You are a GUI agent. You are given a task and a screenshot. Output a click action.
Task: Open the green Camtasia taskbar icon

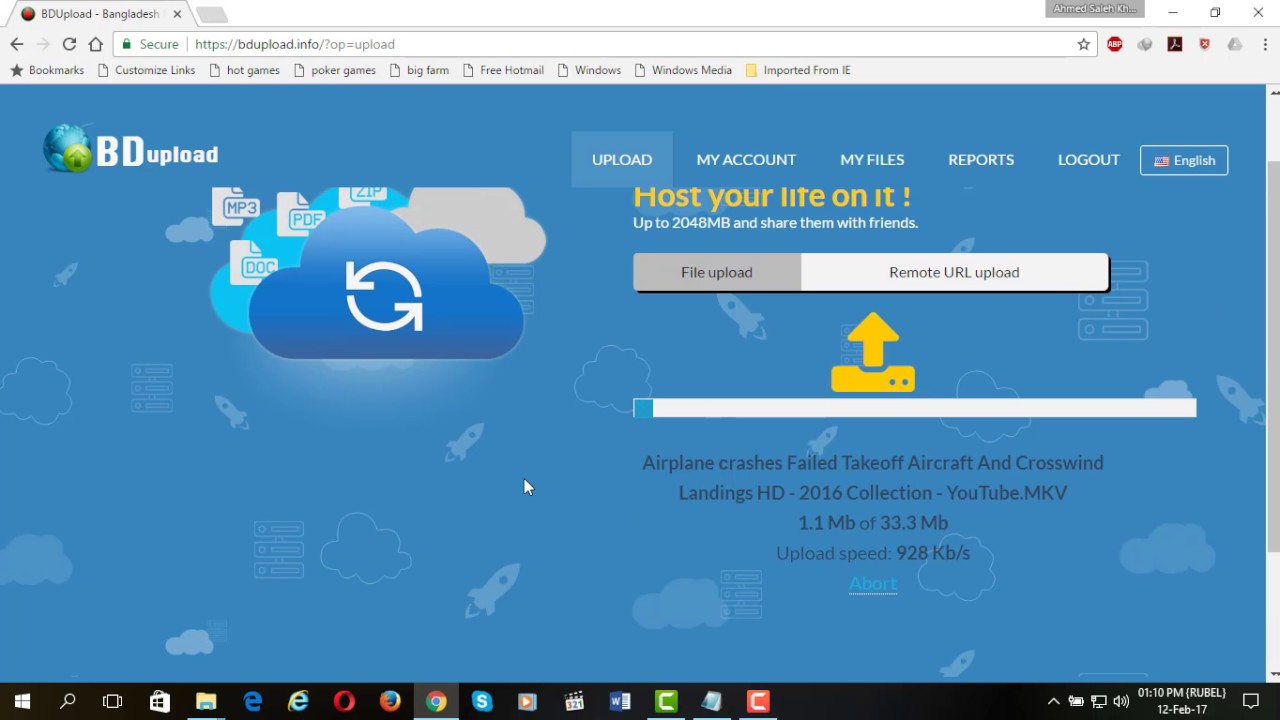[x=666, y=701]
